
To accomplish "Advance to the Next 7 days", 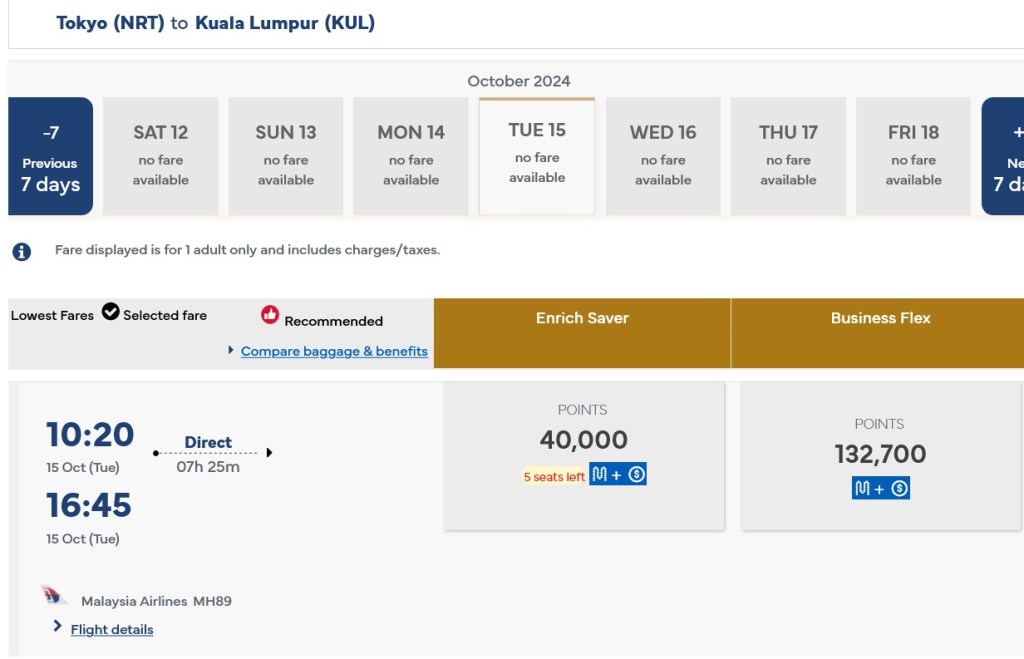I will pos(1004,157).
